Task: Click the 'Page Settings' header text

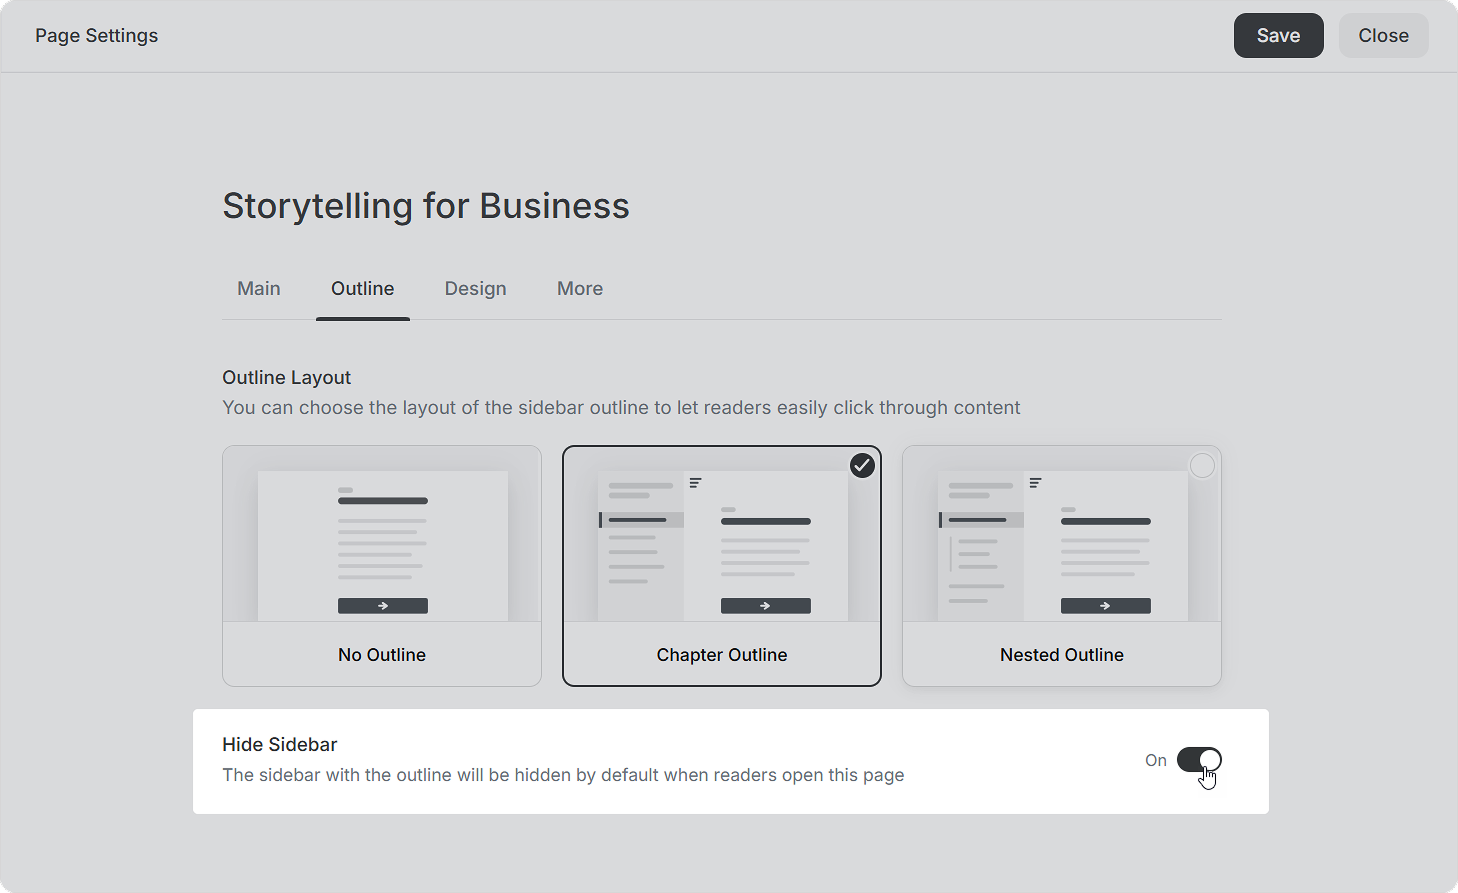Action: click(x=97, y=36)
